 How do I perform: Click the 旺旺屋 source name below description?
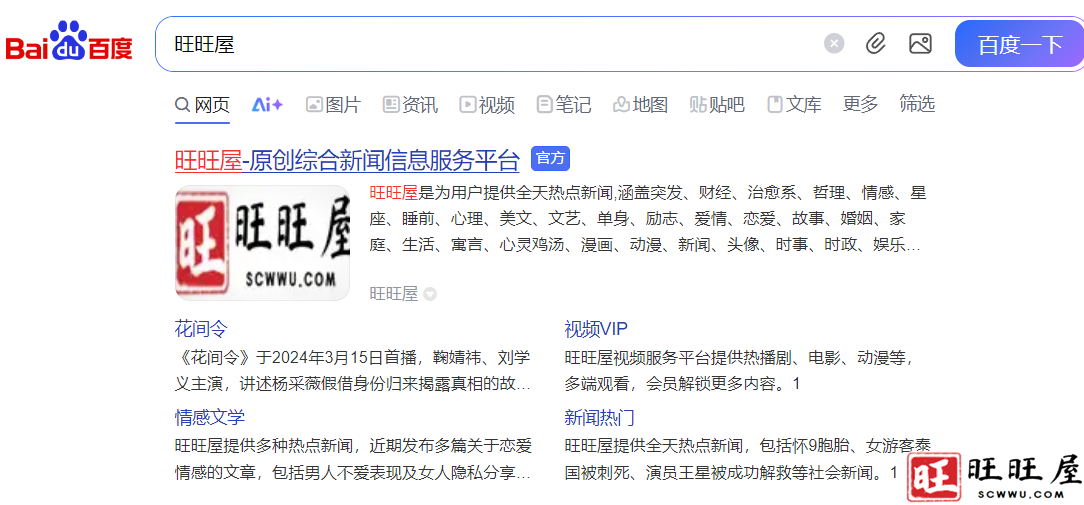pyautogui.click(x=394, y=294)
